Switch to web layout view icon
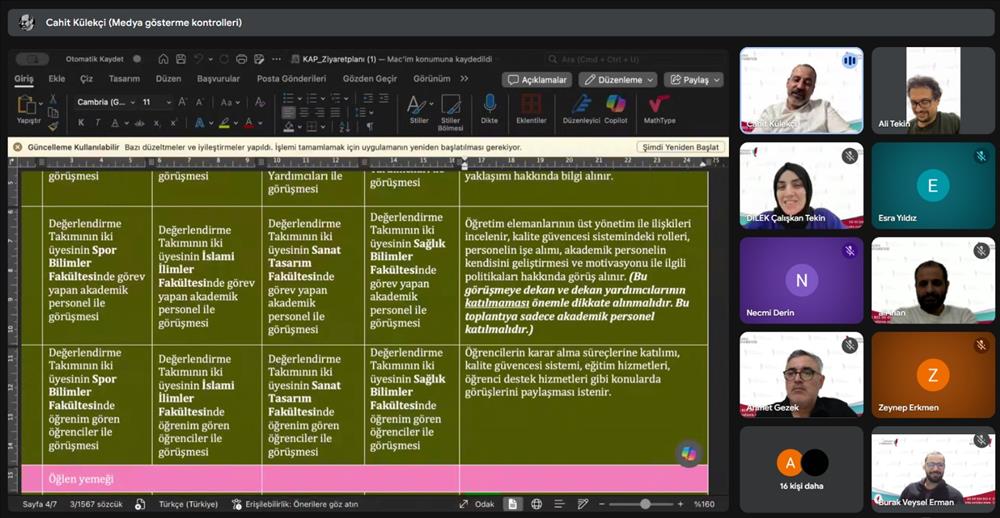 (537, 504)
